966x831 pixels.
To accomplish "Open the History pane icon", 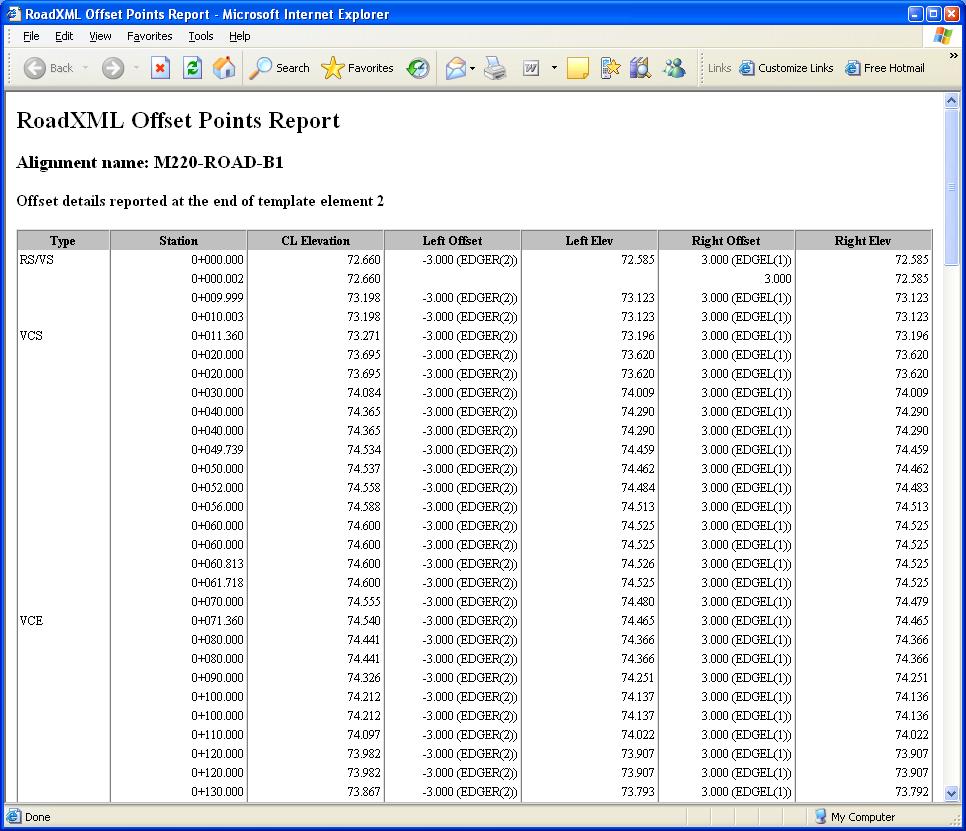I will coord(418,68).
